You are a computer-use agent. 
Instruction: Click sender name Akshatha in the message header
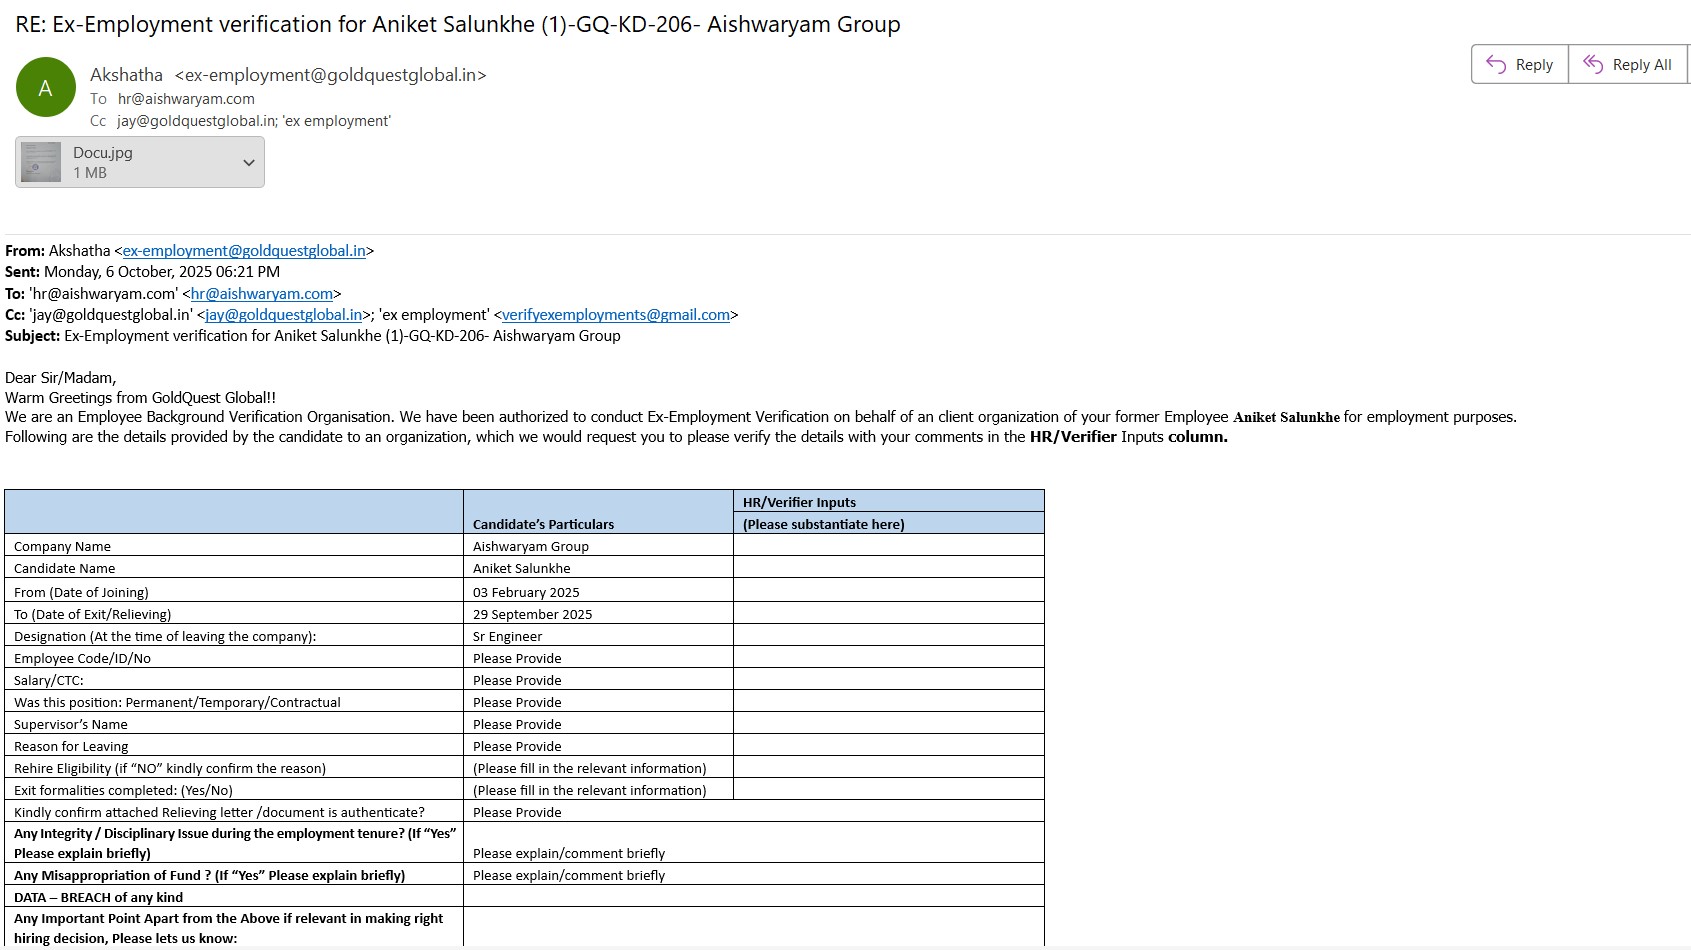[x=126, y=75]
